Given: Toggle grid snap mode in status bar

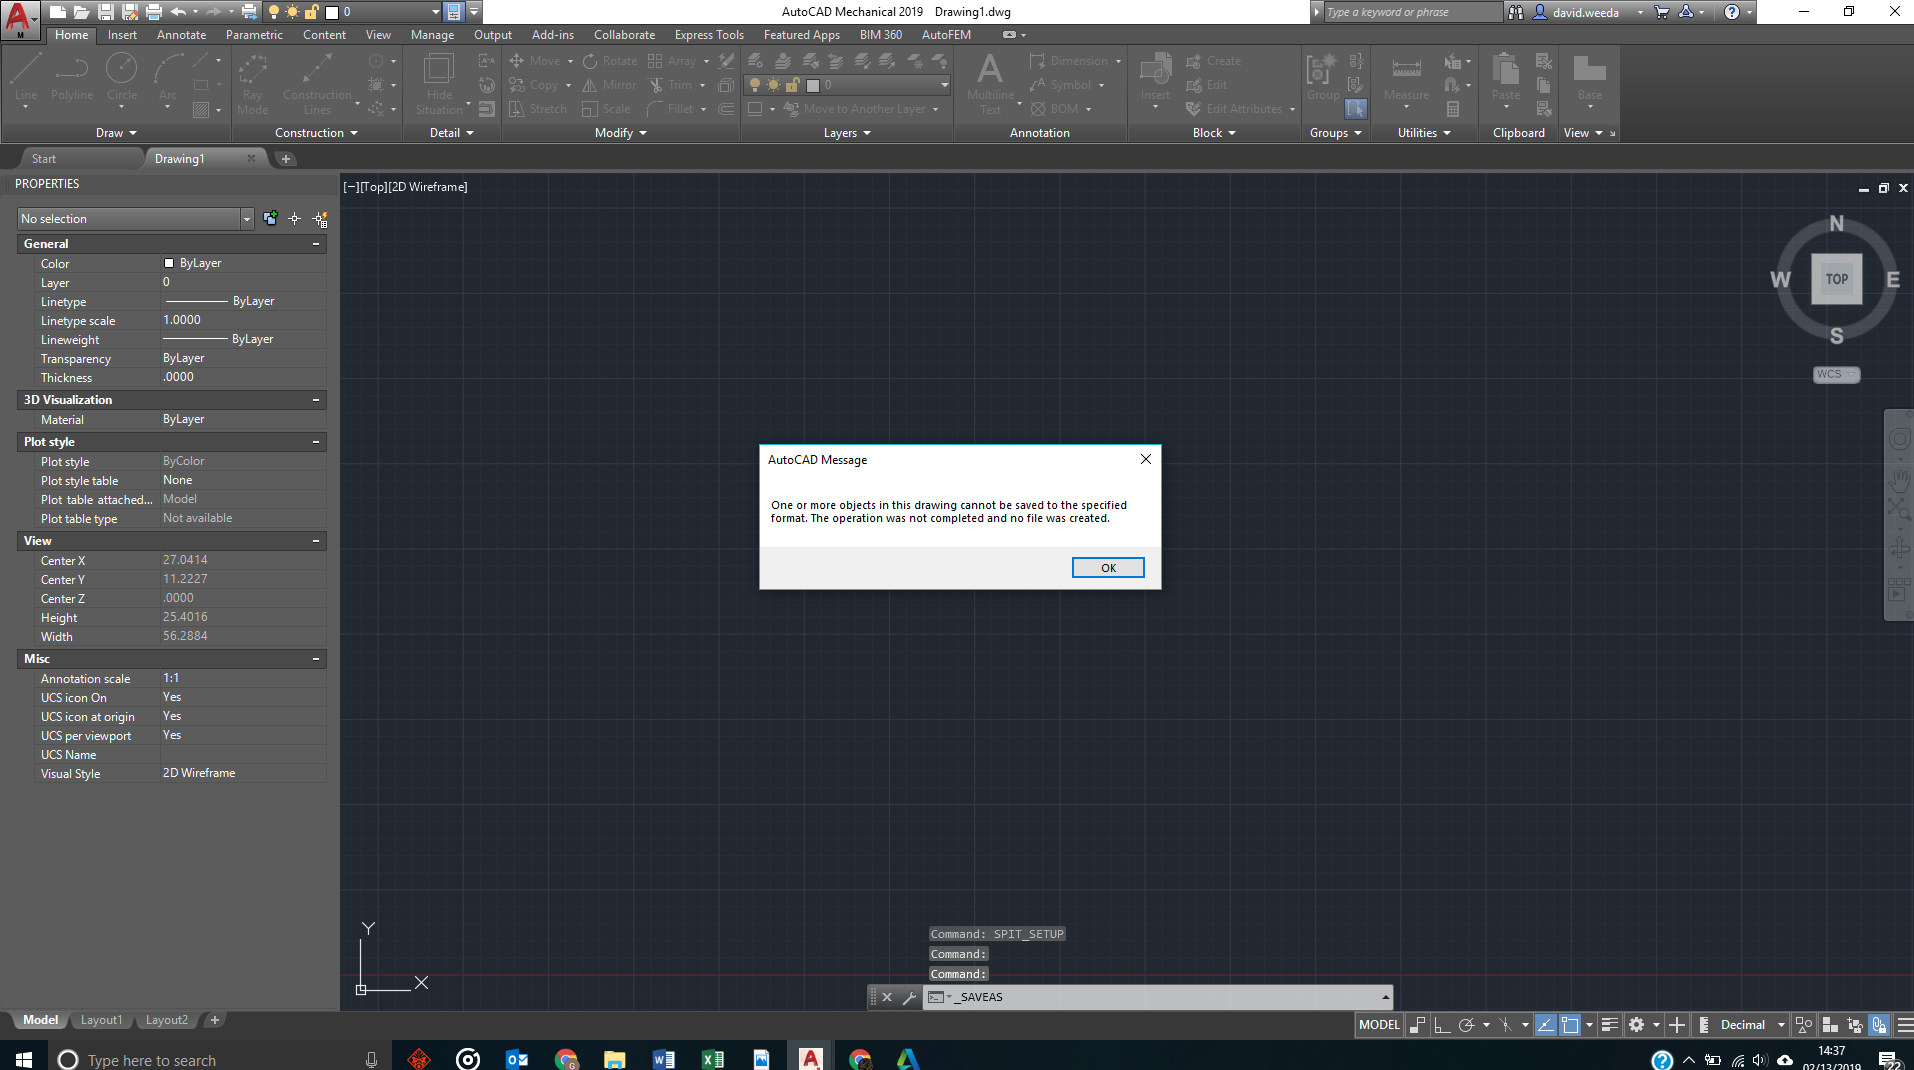Looking at the screenshot, I should (1417, 1025).
